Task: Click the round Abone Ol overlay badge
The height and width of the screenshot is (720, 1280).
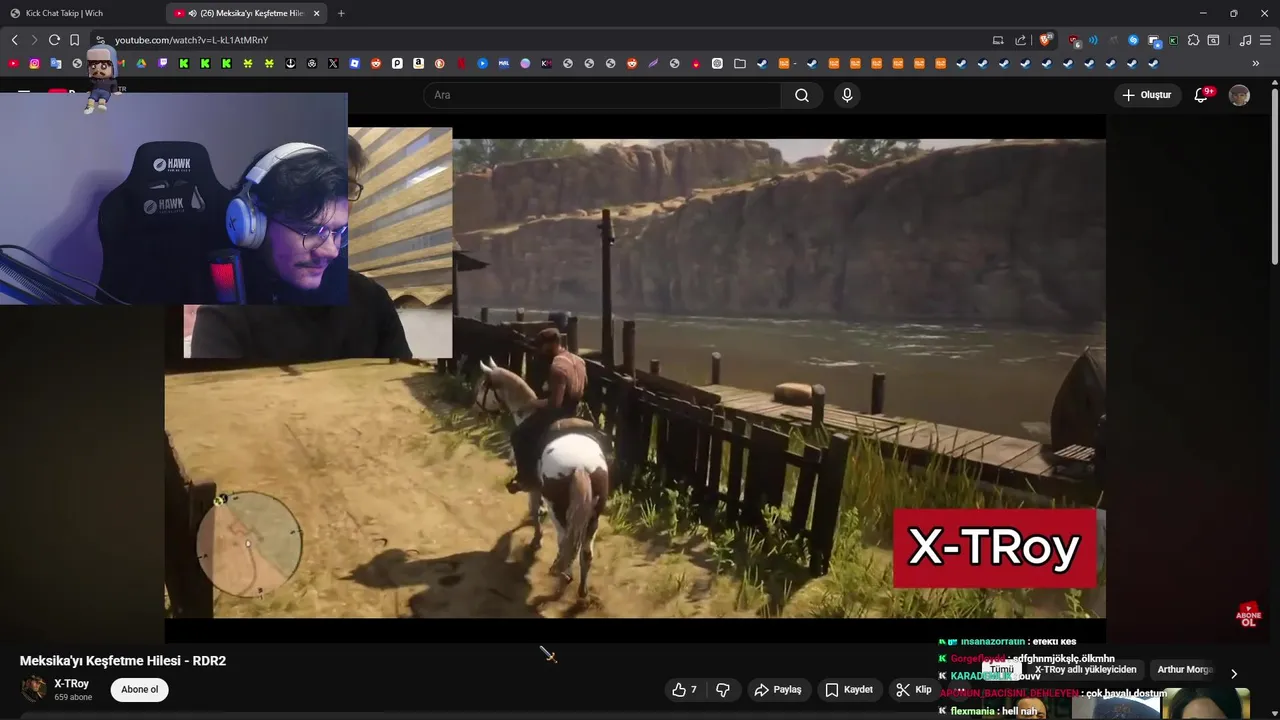Action: click(x=1248, y=615)
